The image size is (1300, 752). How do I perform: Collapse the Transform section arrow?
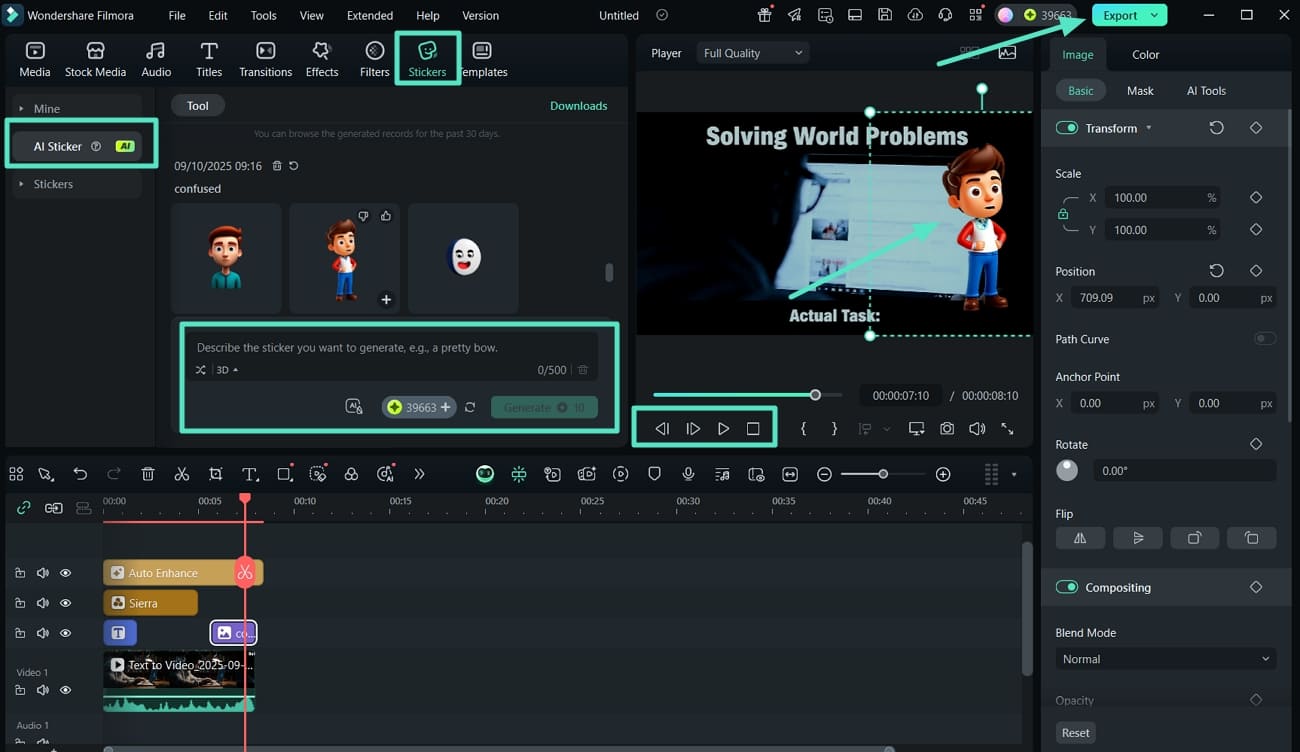(1148, 128)
